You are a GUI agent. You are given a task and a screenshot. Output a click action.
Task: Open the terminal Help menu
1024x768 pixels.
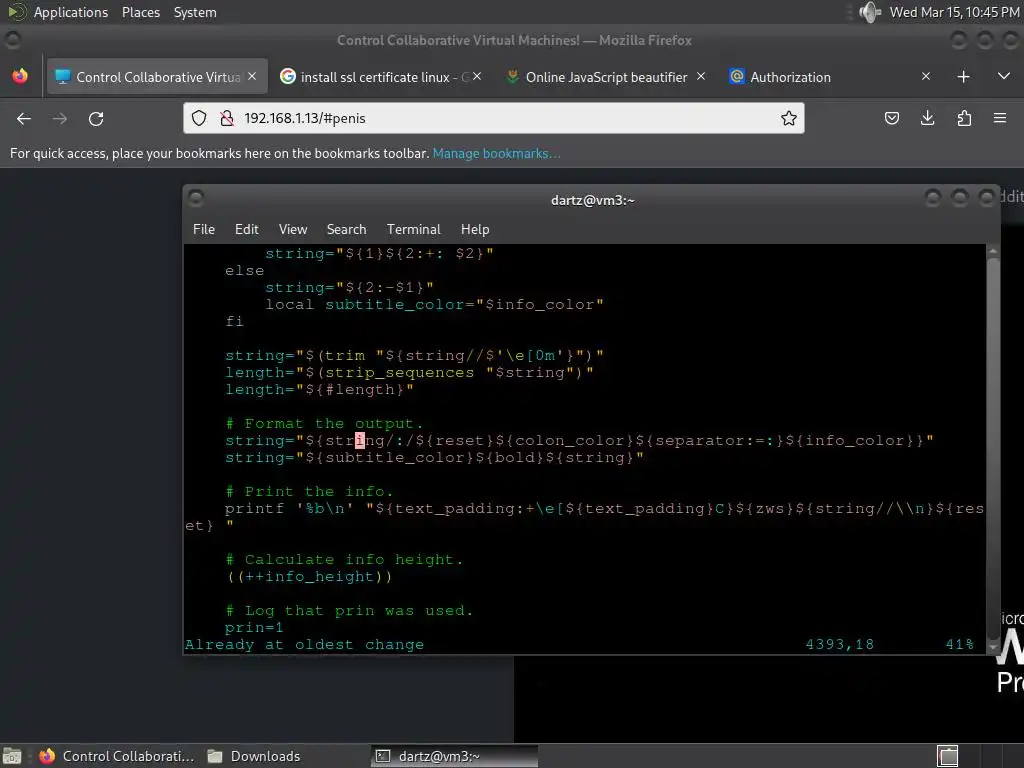[475, 229]
